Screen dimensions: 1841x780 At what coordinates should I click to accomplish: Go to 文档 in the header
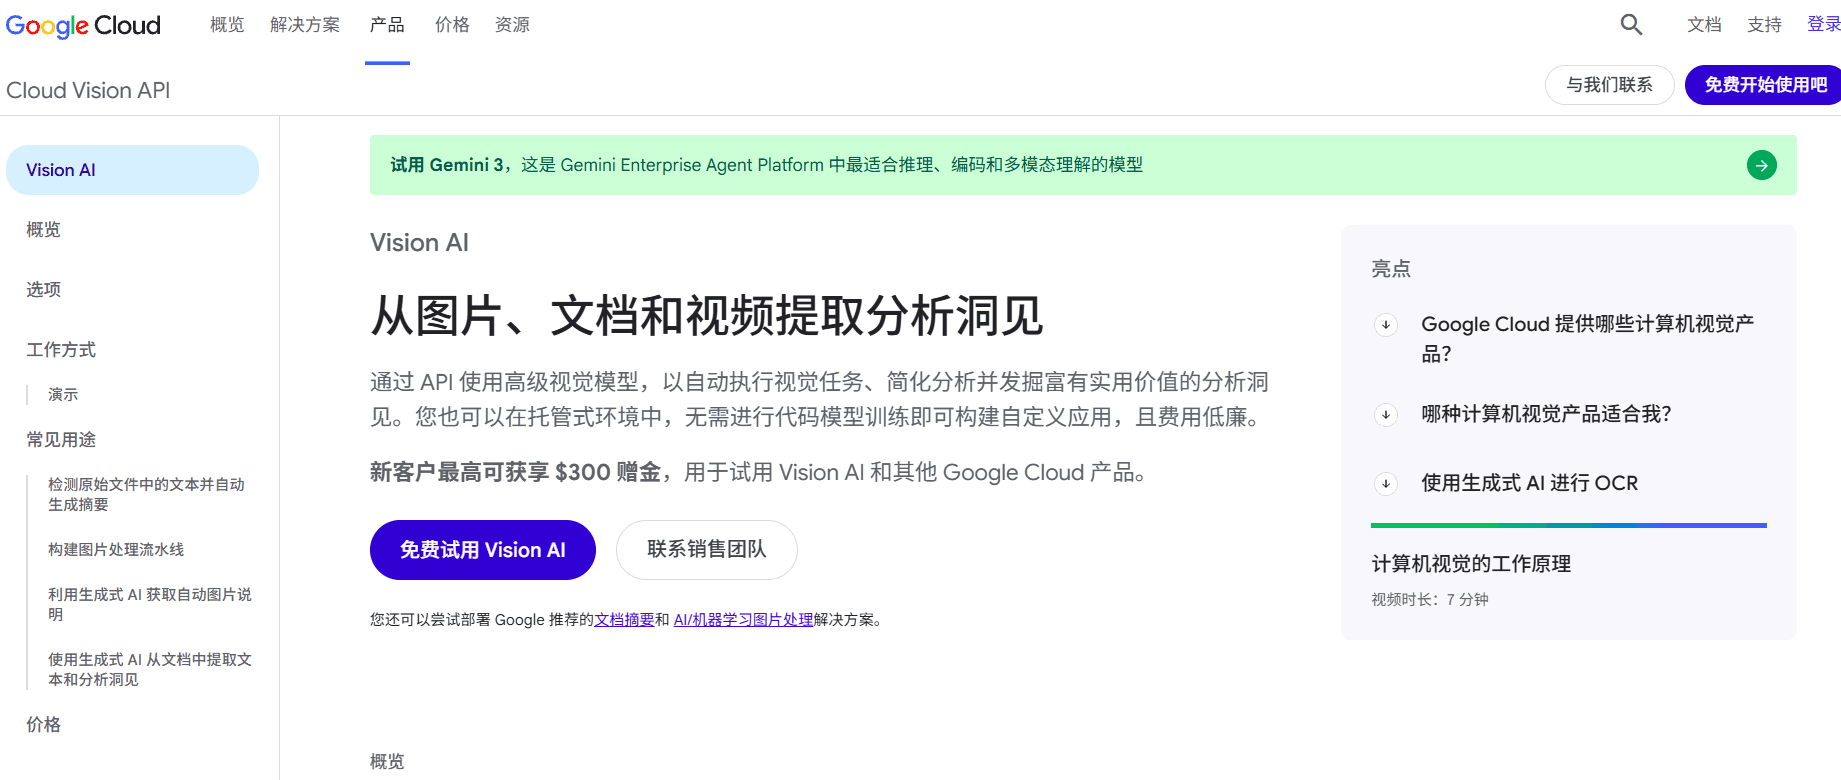point(1704,25)
